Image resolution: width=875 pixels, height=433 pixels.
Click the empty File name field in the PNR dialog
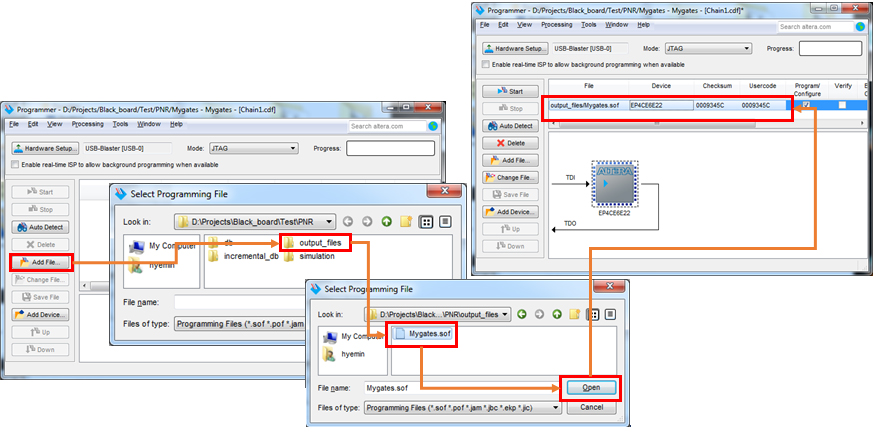click(240, 302)
